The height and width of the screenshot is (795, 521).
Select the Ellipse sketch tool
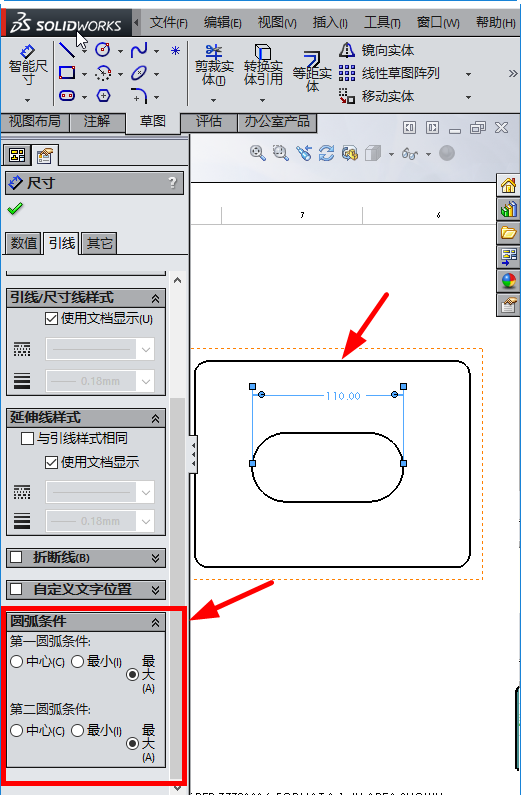[x=139, y=73]
